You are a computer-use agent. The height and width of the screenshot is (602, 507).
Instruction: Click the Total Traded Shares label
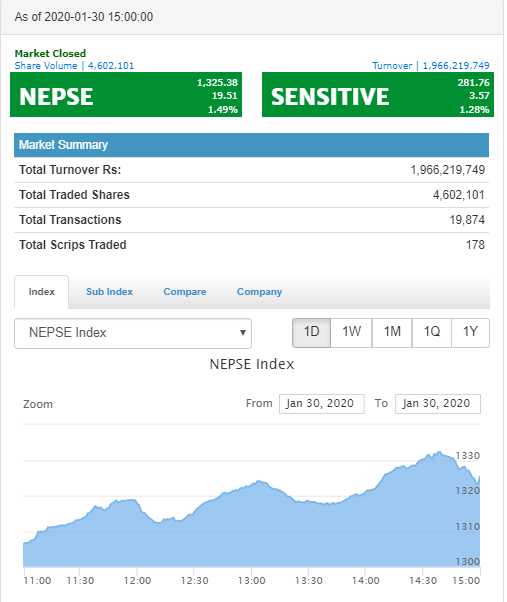pos(74,195)
